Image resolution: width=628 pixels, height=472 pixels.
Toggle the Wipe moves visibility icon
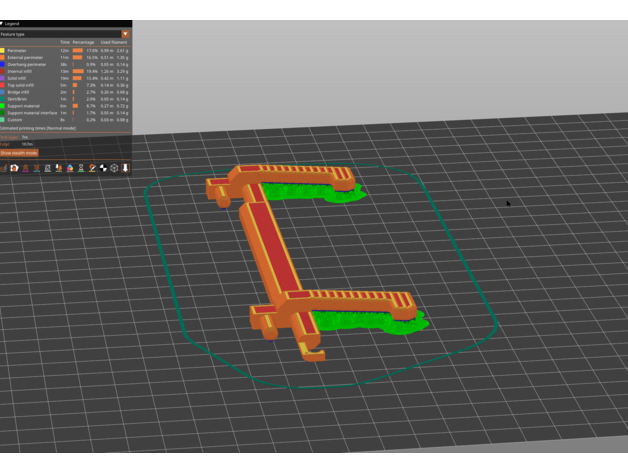point(15,168)
